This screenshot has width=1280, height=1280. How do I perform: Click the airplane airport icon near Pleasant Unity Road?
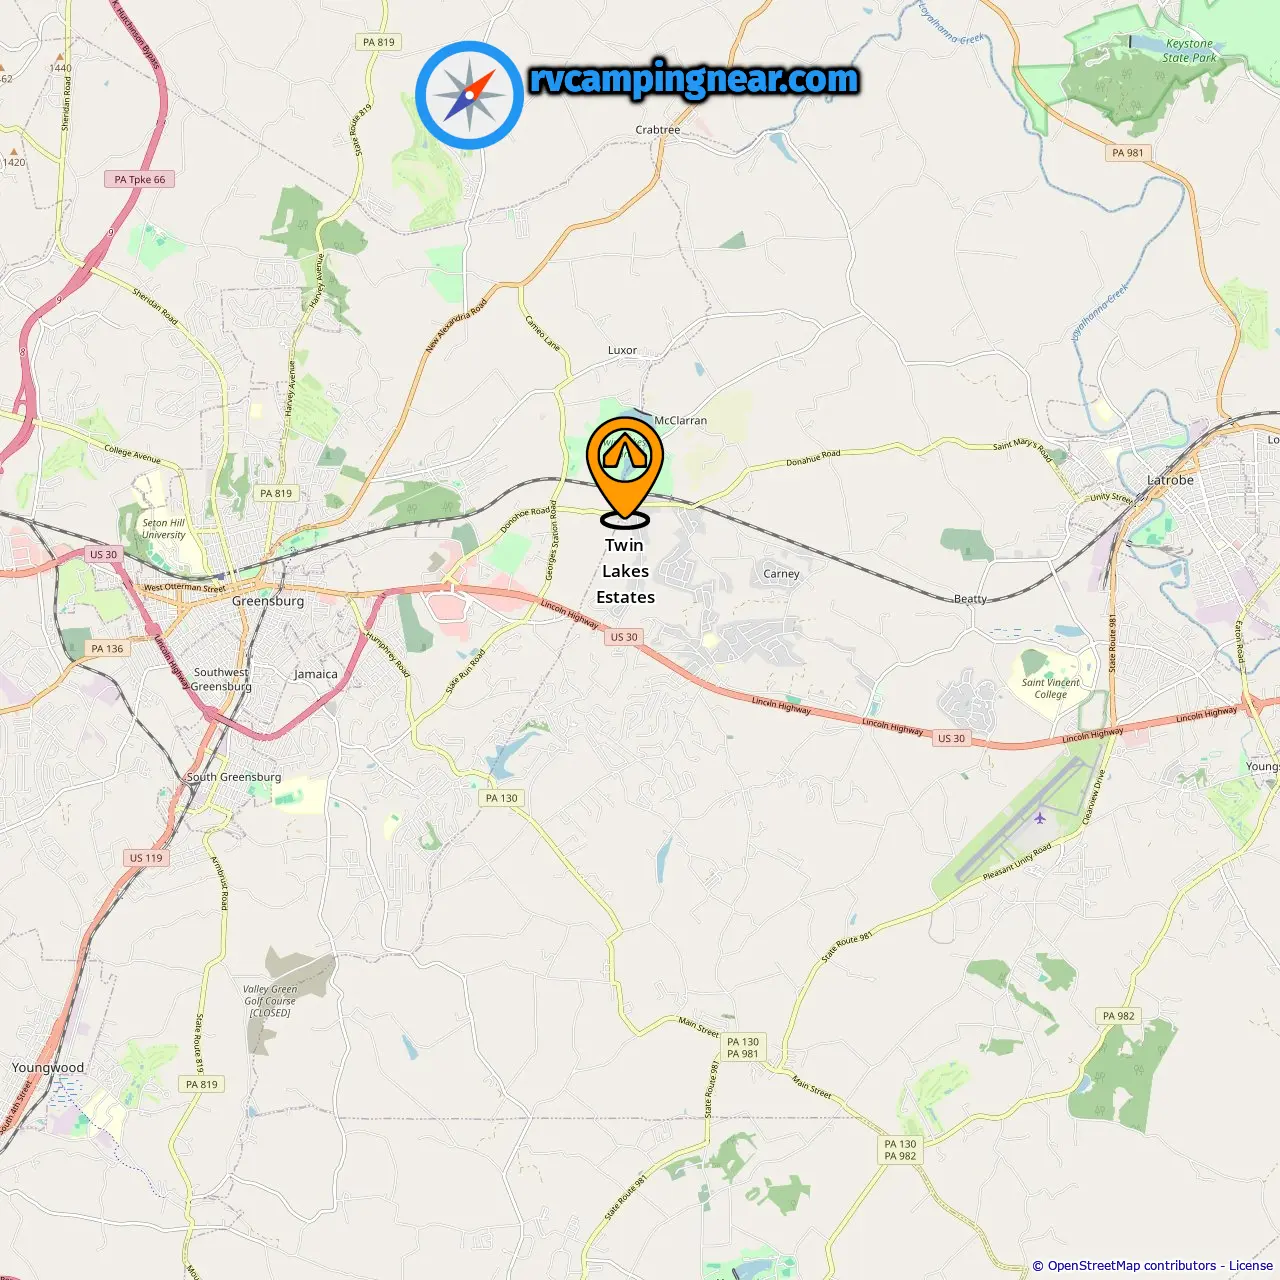(1040, 818)
